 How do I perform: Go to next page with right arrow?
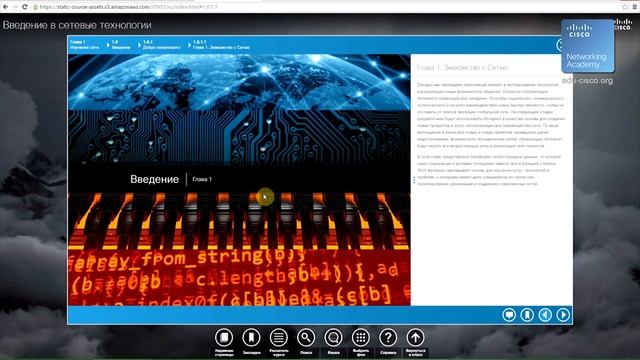(563, 315)
